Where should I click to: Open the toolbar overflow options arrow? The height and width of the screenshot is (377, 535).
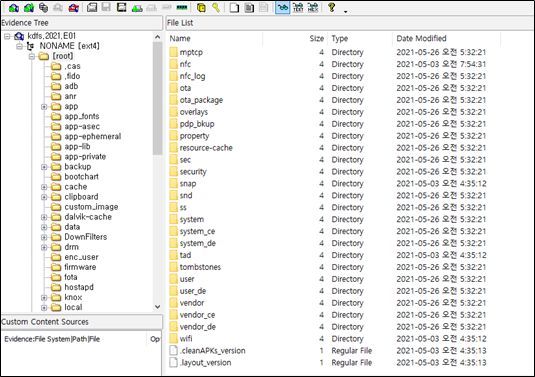345,11
